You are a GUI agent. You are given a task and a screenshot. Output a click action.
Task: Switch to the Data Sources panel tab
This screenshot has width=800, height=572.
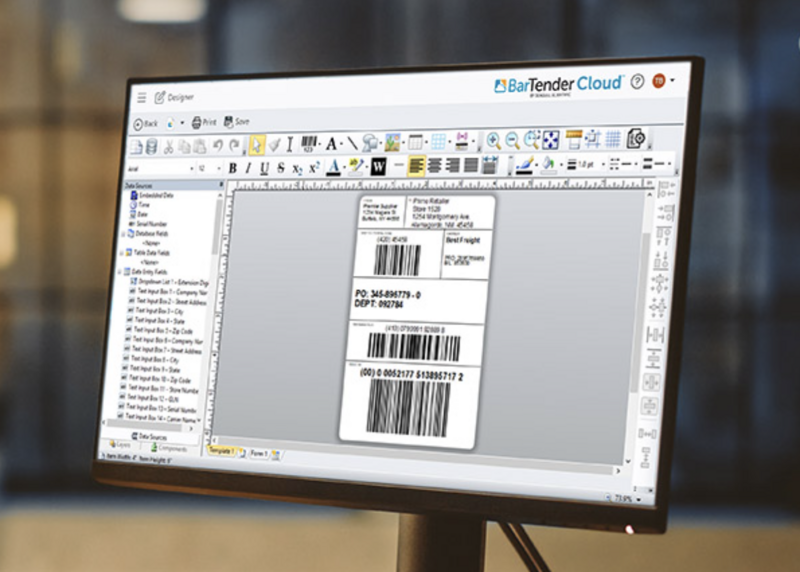pos(149,437)
